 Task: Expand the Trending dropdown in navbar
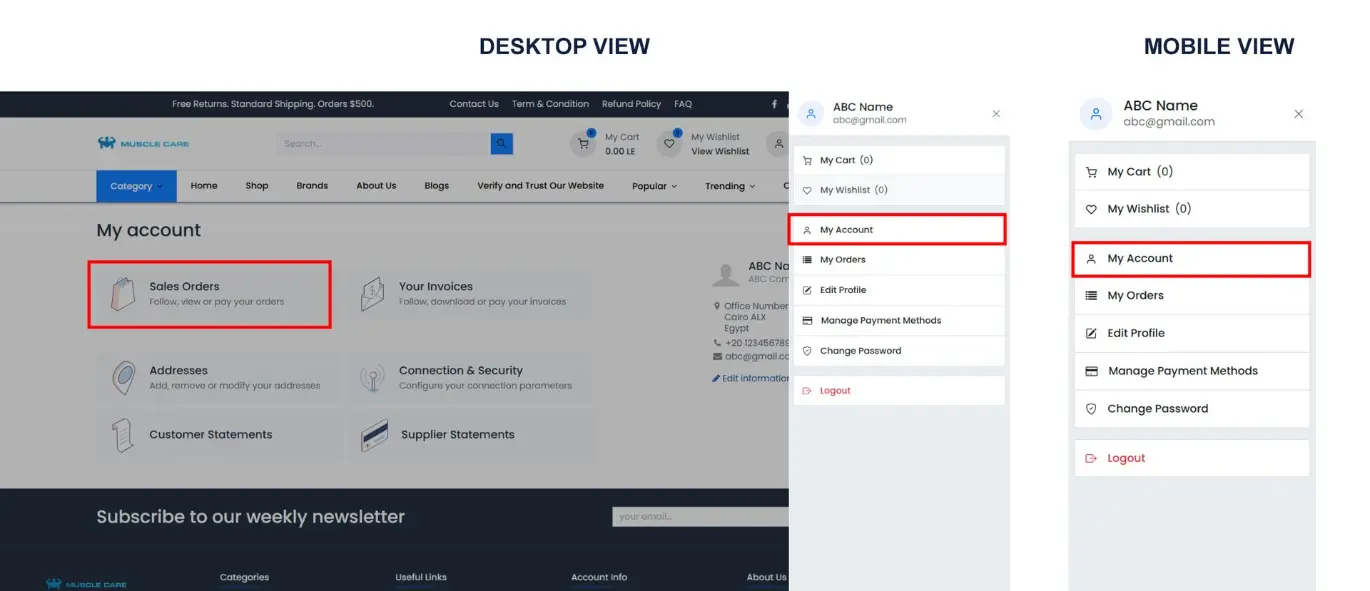[730, 186]
